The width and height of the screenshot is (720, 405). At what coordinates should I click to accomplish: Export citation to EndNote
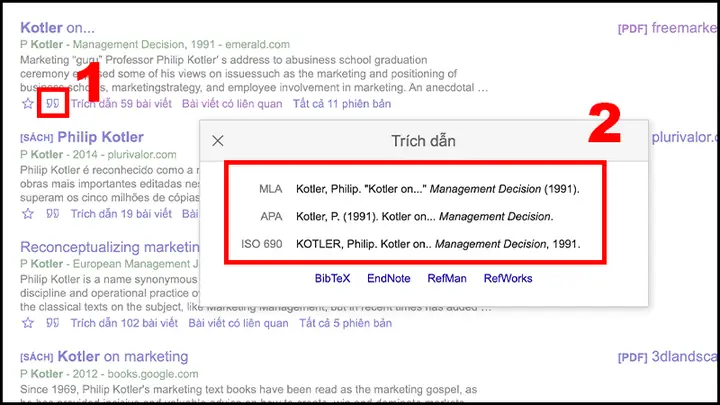point(388,278)
